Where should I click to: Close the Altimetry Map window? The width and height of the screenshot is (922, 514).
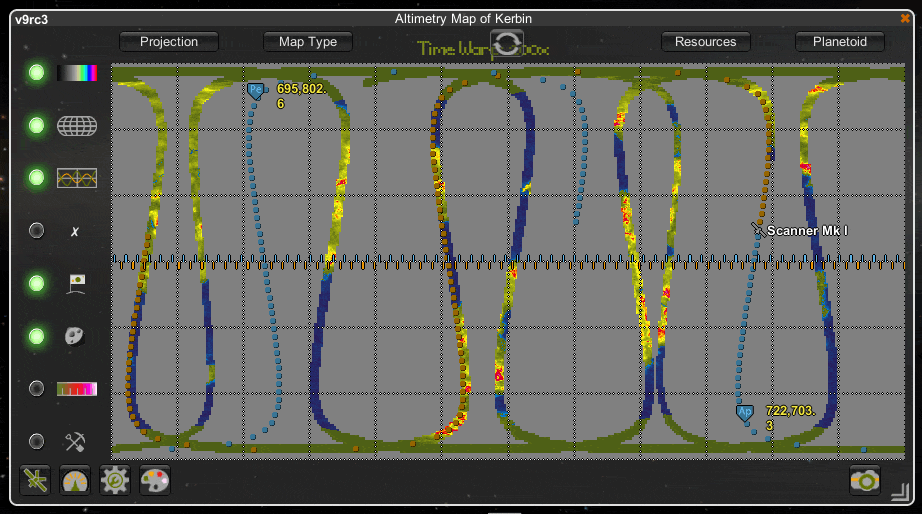click(905, 18)
